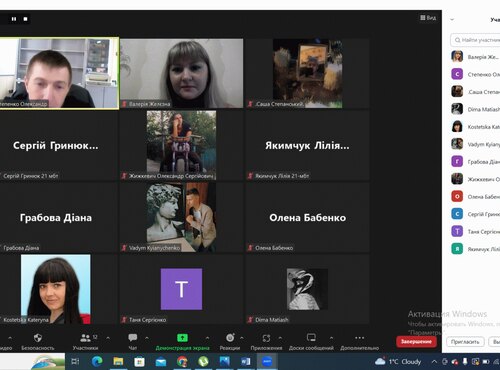Collapse the participants panel chevron
This screenshot has height=370, width=500.
452,20
